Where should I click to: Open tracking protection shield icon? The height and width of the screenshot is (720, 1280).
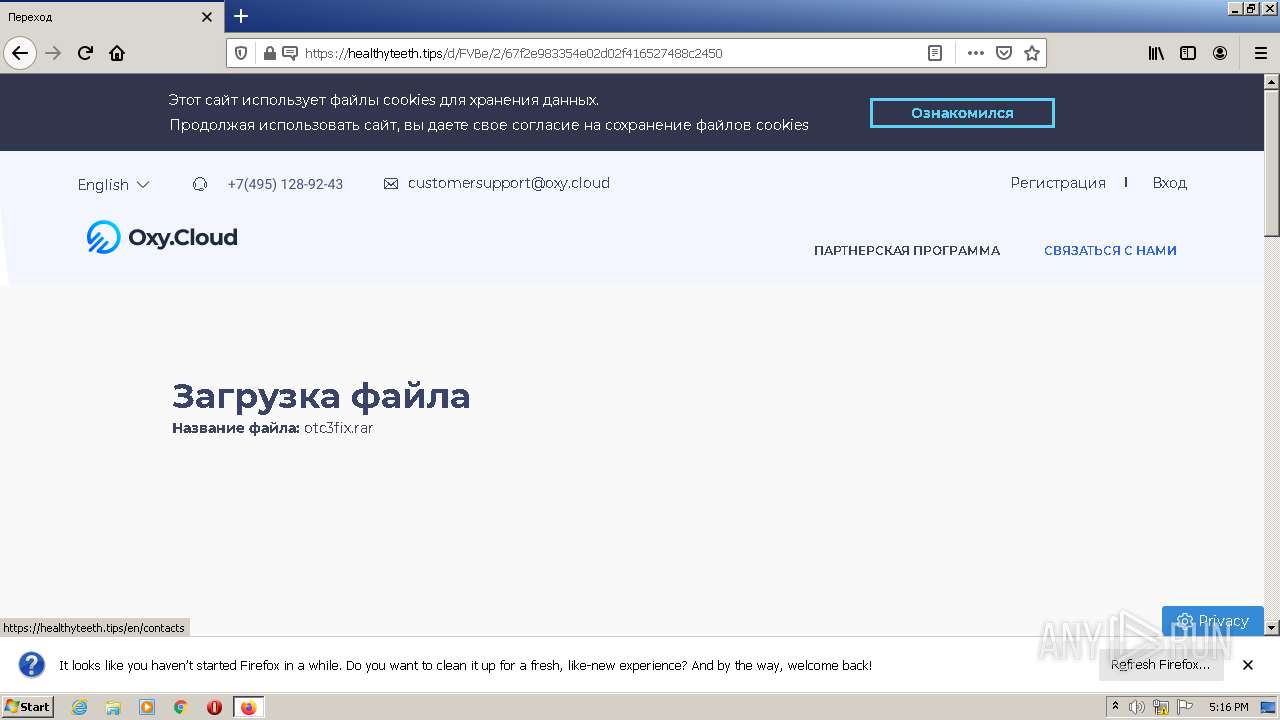pyautogui.click(x=241, y=53)
